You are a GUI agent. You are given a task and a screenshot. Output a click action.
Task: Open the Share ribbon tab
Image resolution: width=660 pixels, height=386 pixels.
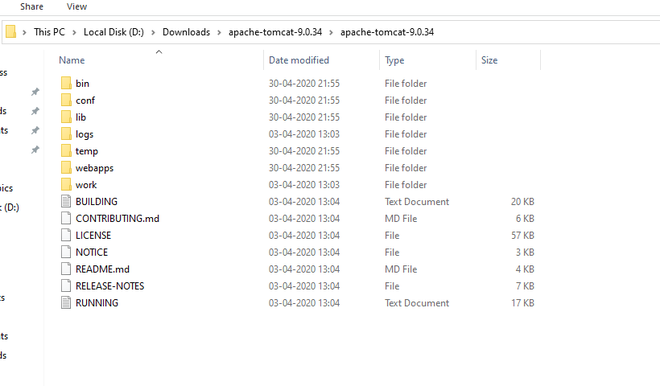click(32, 7)
